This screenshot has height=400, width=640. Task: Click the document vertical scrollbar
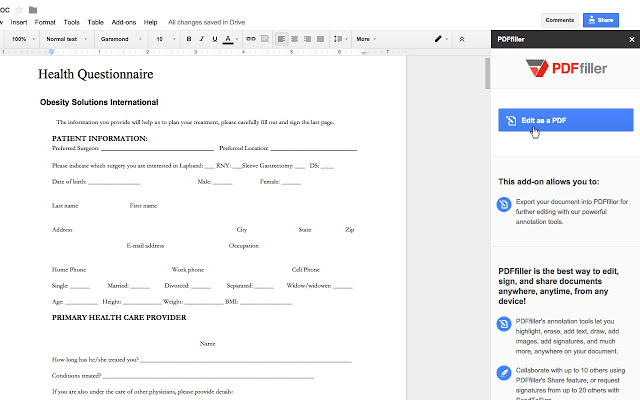coord(487,73)
